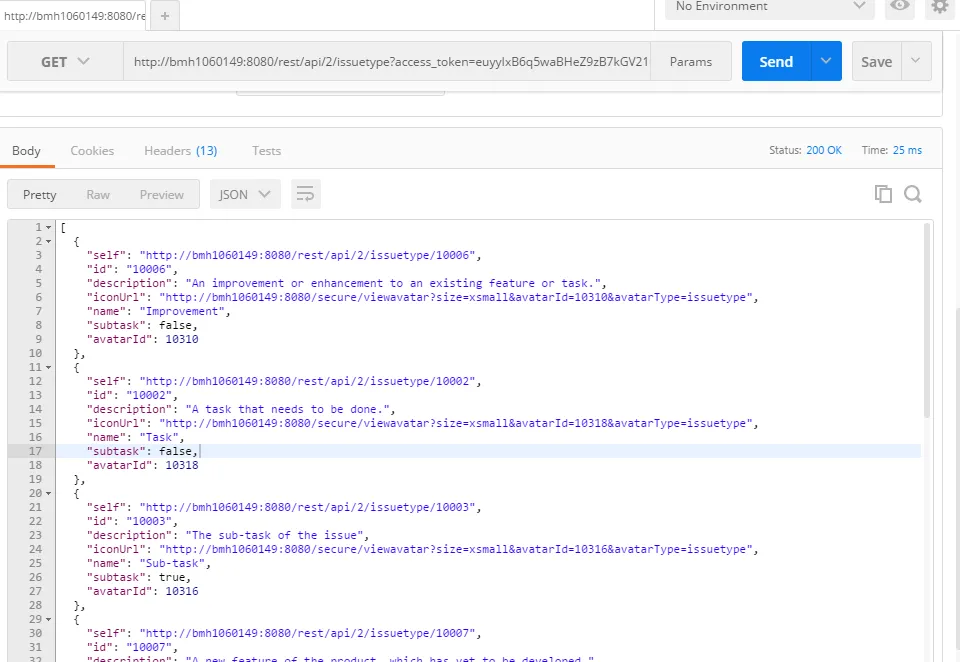
Task: Switch to the Cookies tab
Action: 92,151
